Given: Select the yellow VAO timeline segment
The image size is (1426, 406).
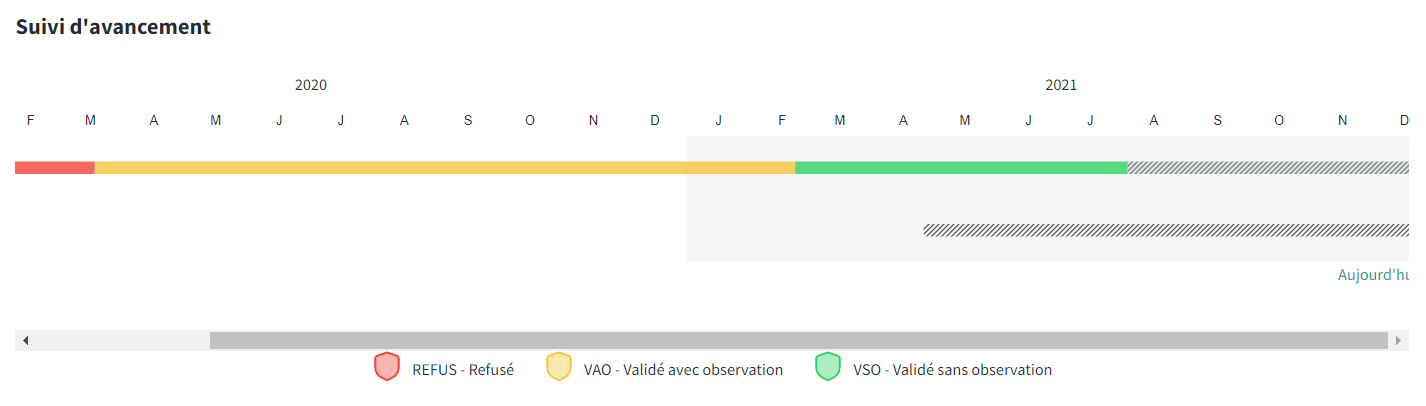Looking at the screenshot, I should 444,167.
